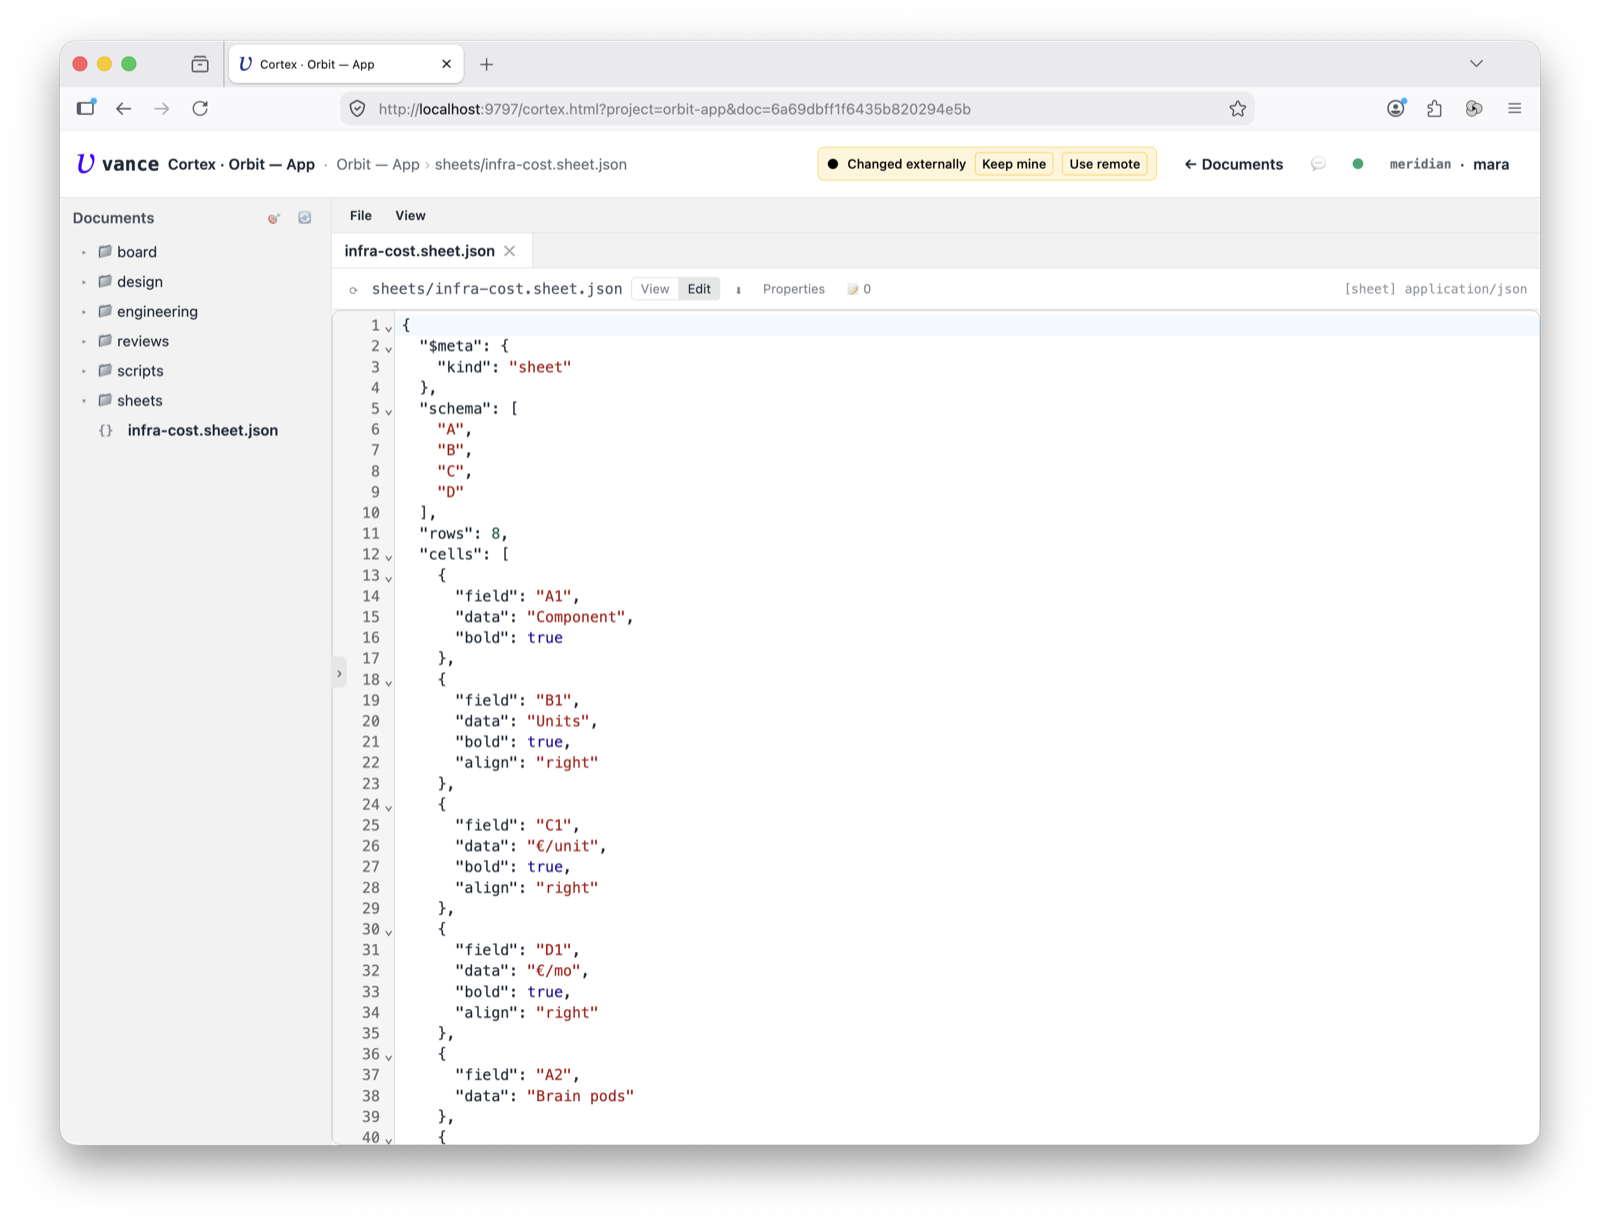
Task: Click the notes icon with count 0
Action: coord(859,289)
